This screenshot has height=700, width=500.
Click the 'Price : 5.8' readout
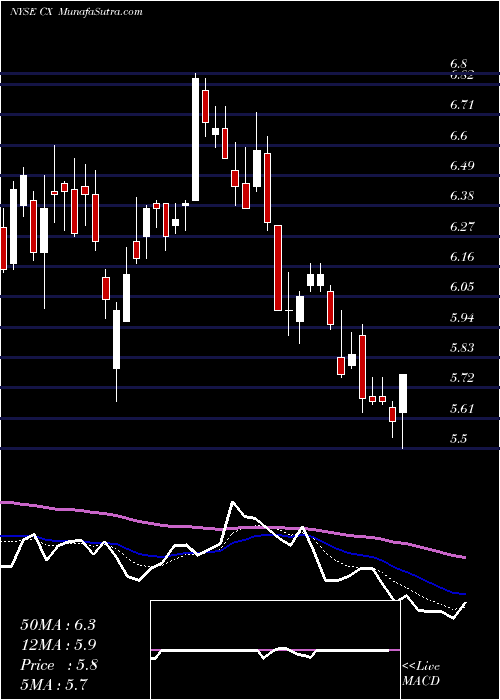[58, 665]
